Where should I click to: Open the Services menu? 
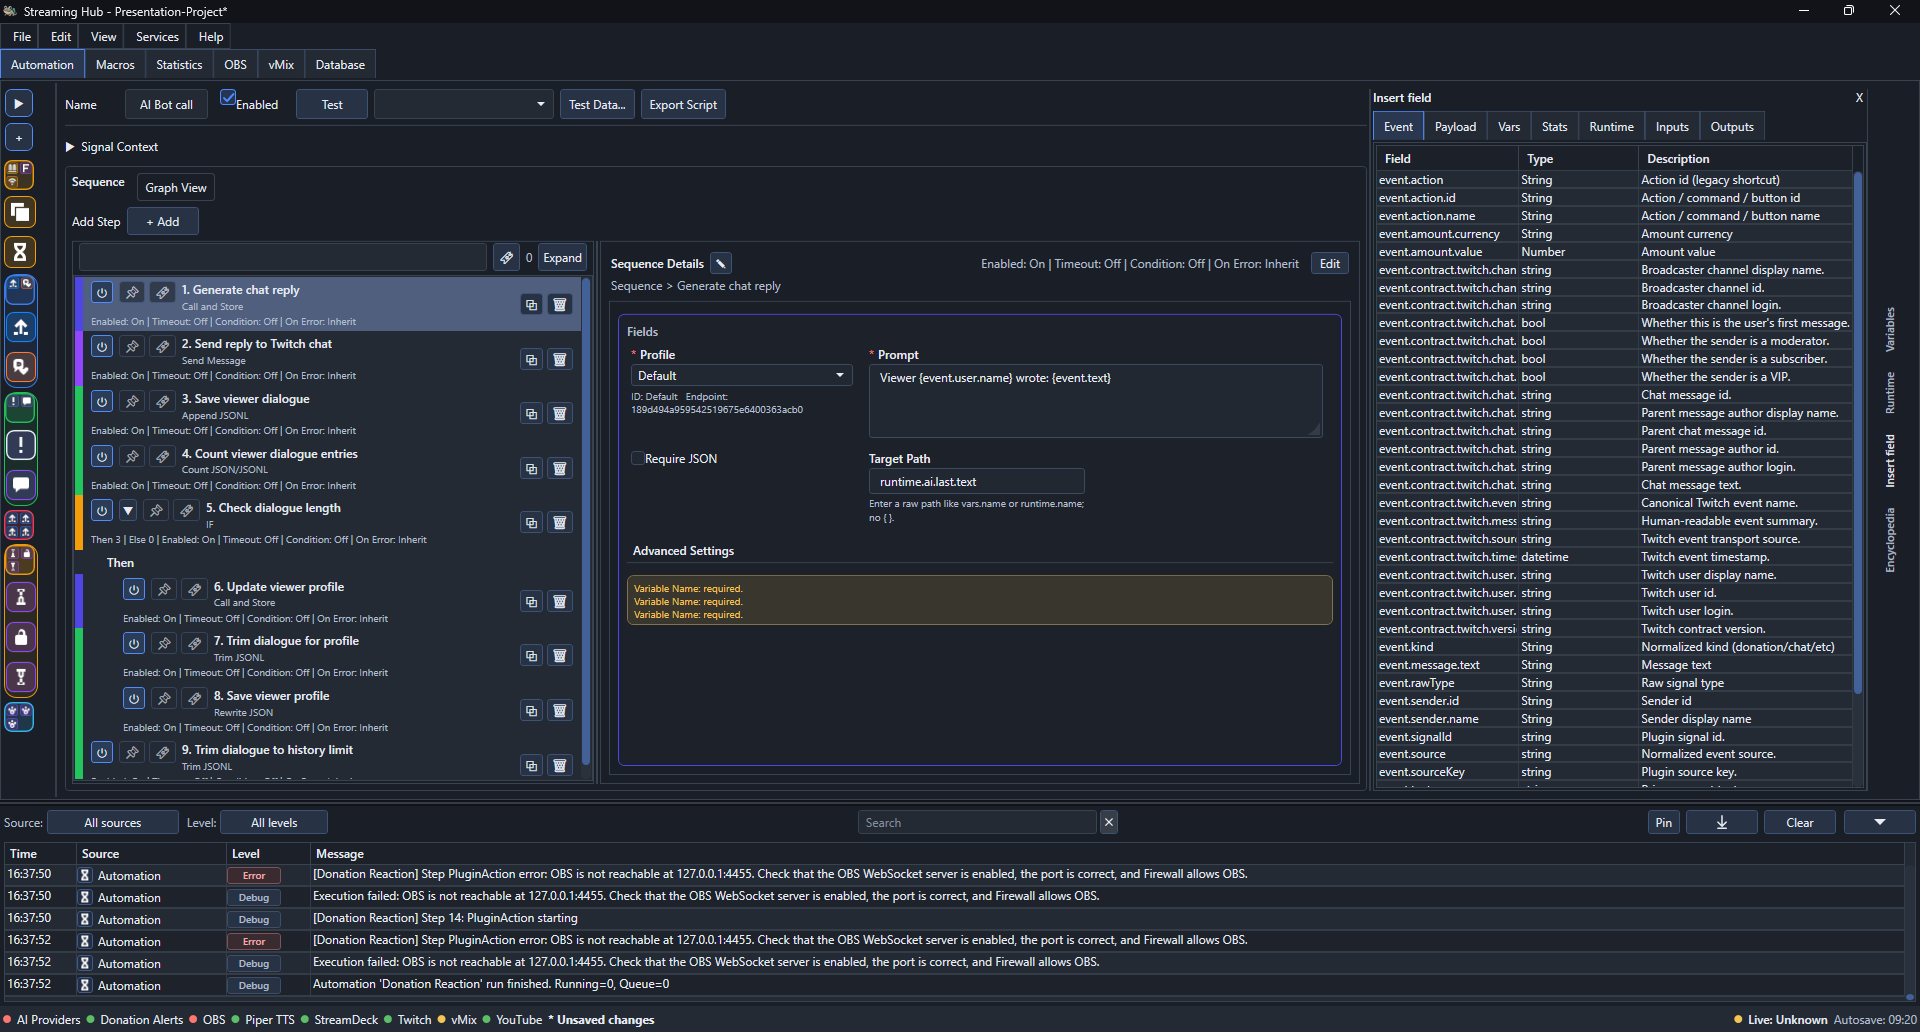[157, 36]
